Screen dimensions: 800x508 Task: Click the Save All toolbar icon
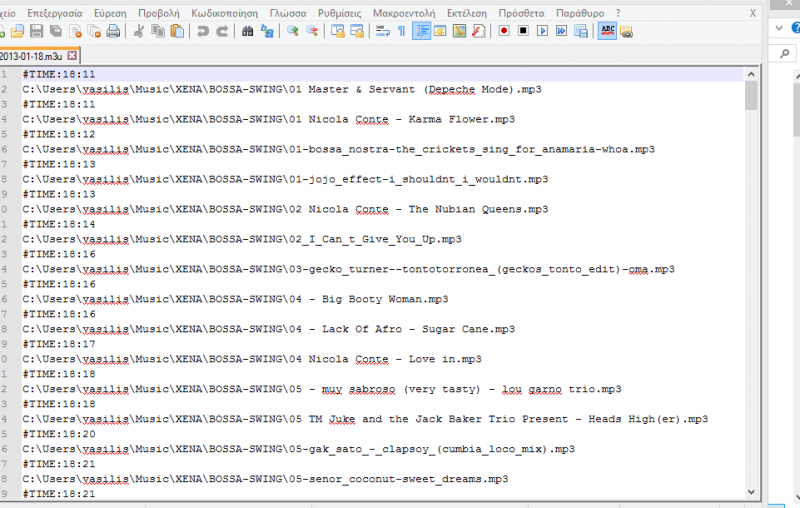pyautogui.click(x=56, y=32)
